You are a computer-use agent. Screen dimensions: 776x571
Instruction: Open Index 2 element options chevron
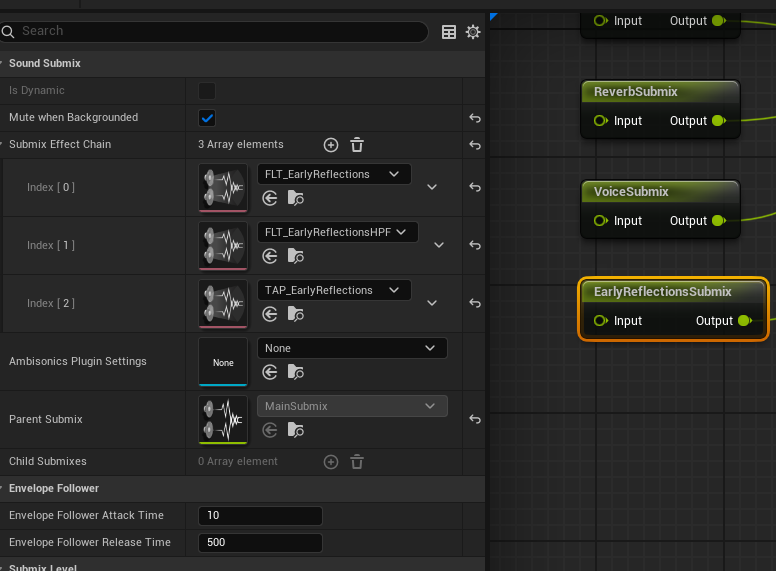coord(432,303)
